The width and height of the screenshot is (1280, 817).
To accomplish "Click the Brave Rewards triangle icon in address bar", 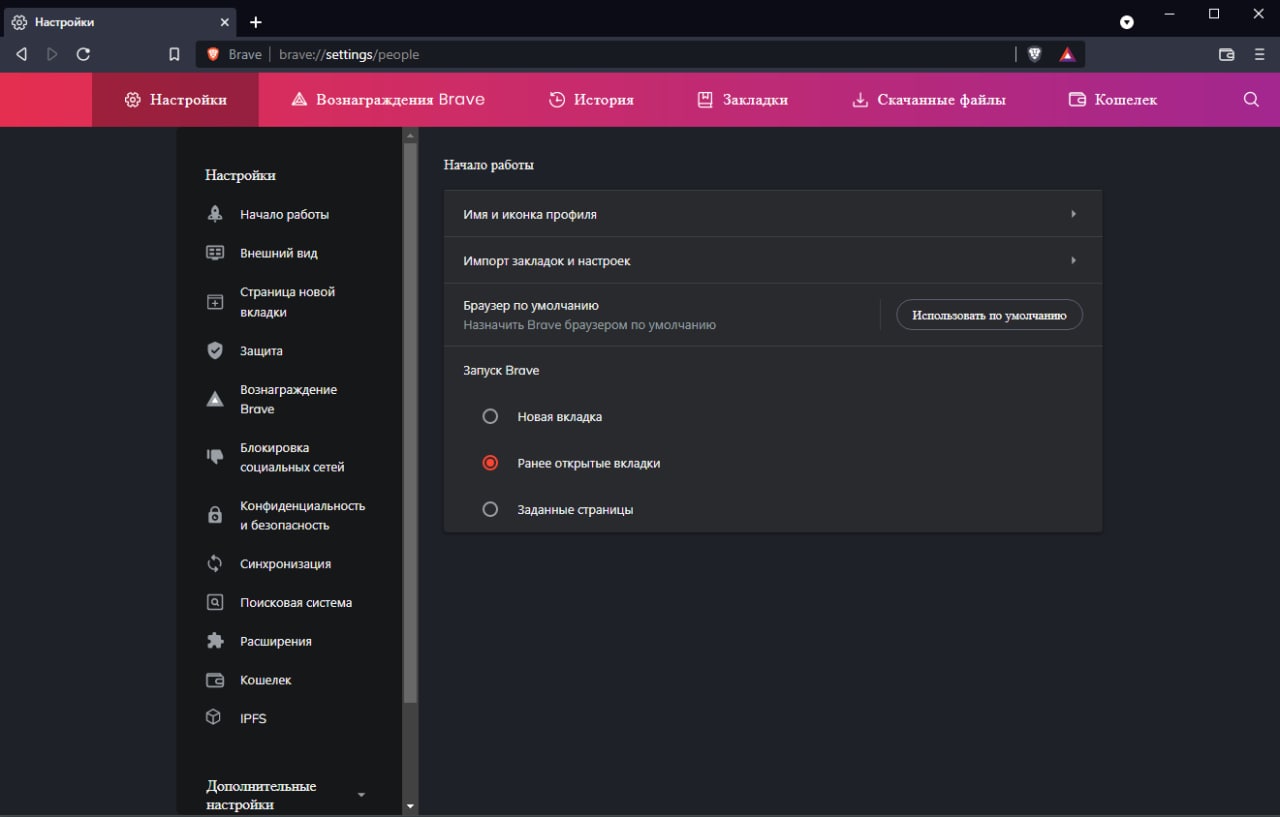I will (x=1067, y=54).
